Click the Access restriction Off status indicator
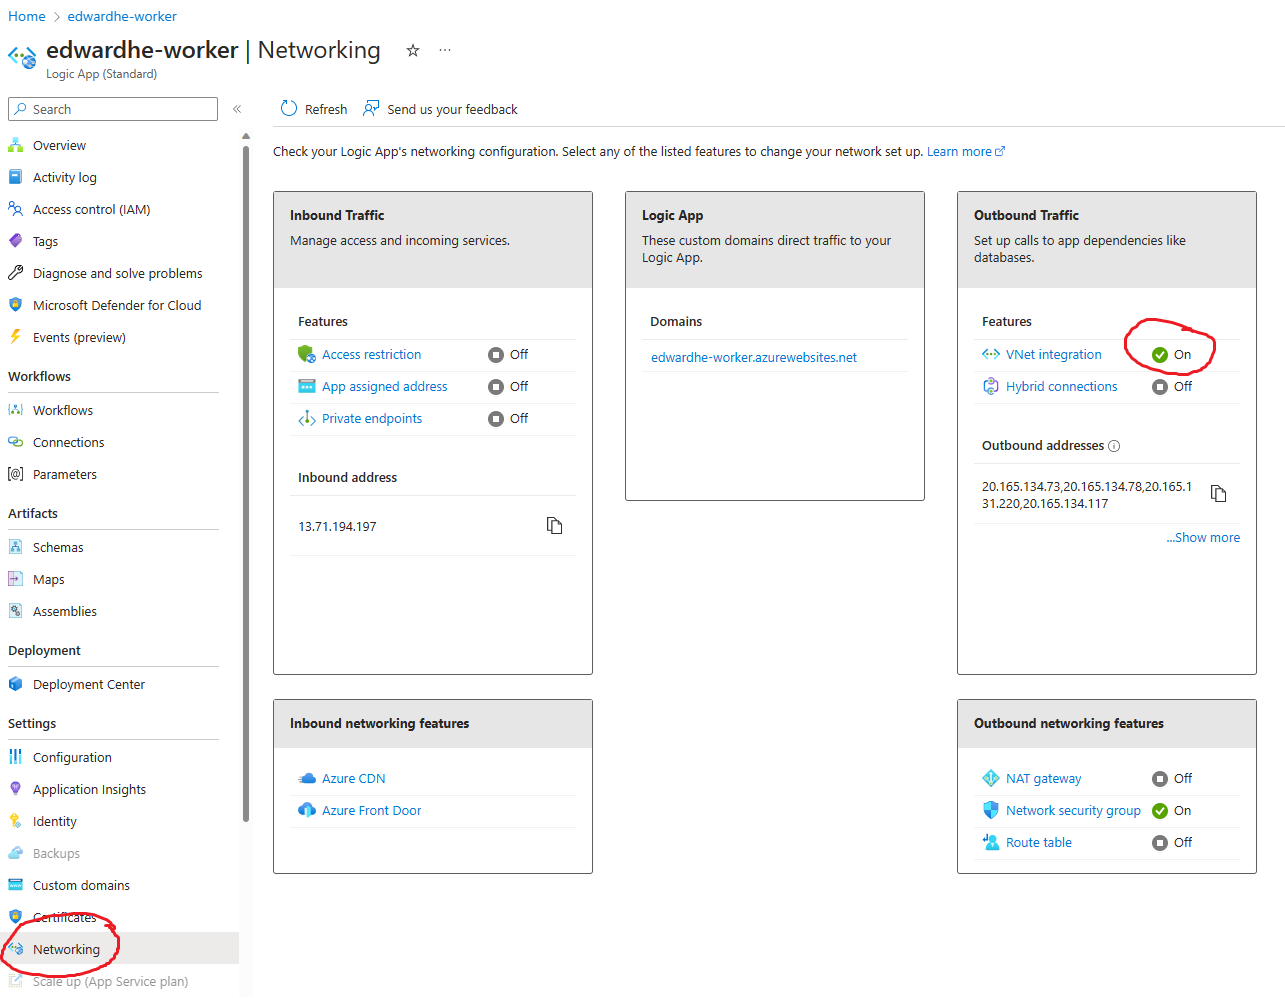 pos(496,355)
